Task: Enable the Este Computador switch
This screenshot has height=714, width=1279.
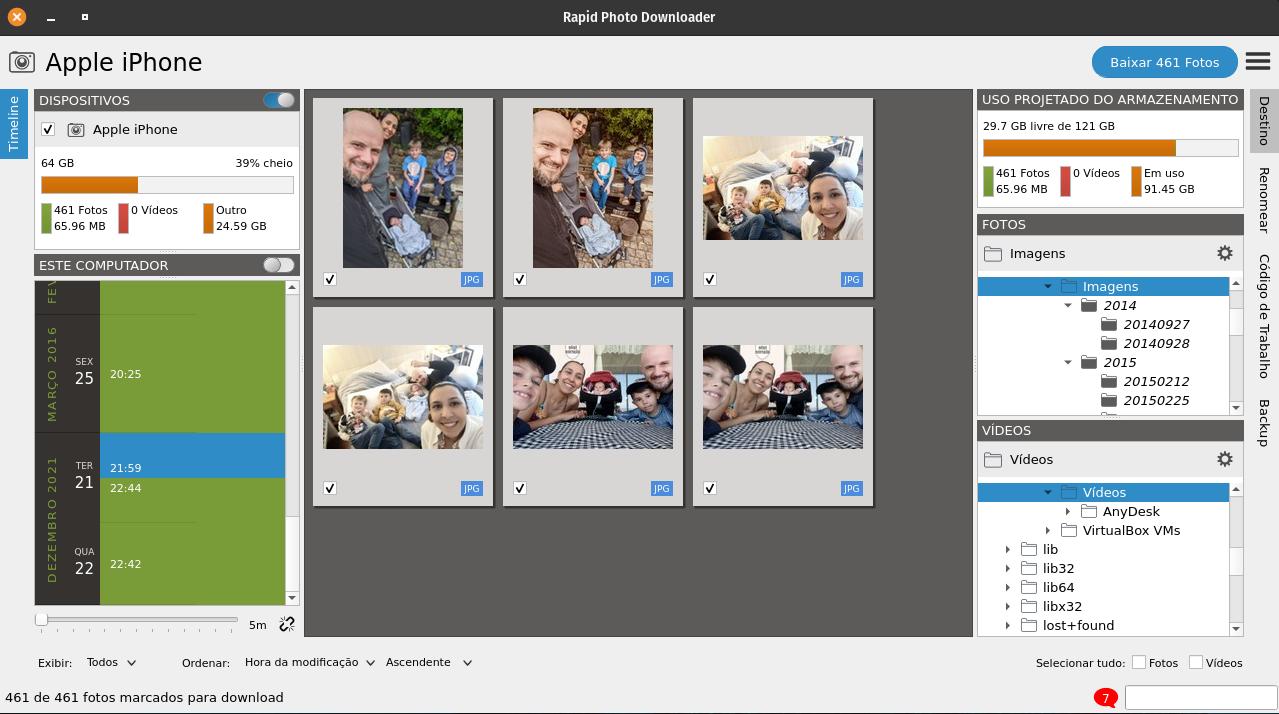Action: (x=279, y=265)
